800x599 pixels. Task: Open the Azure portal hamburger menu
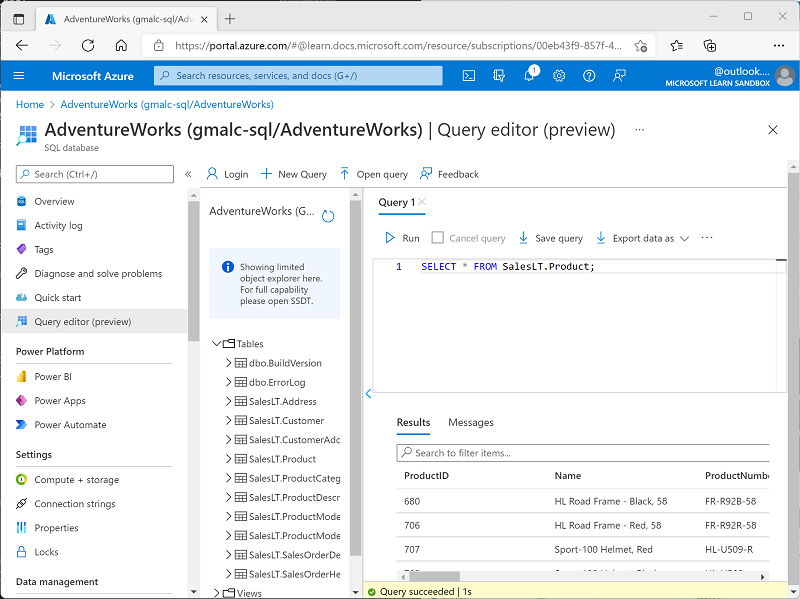tap(19, 76)
